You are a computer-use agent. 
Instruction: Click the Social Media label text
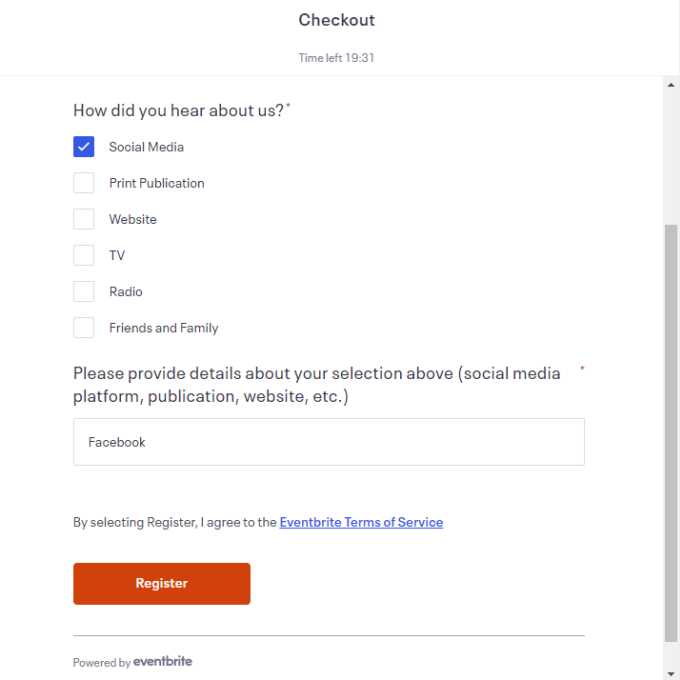tap(146, 147)
